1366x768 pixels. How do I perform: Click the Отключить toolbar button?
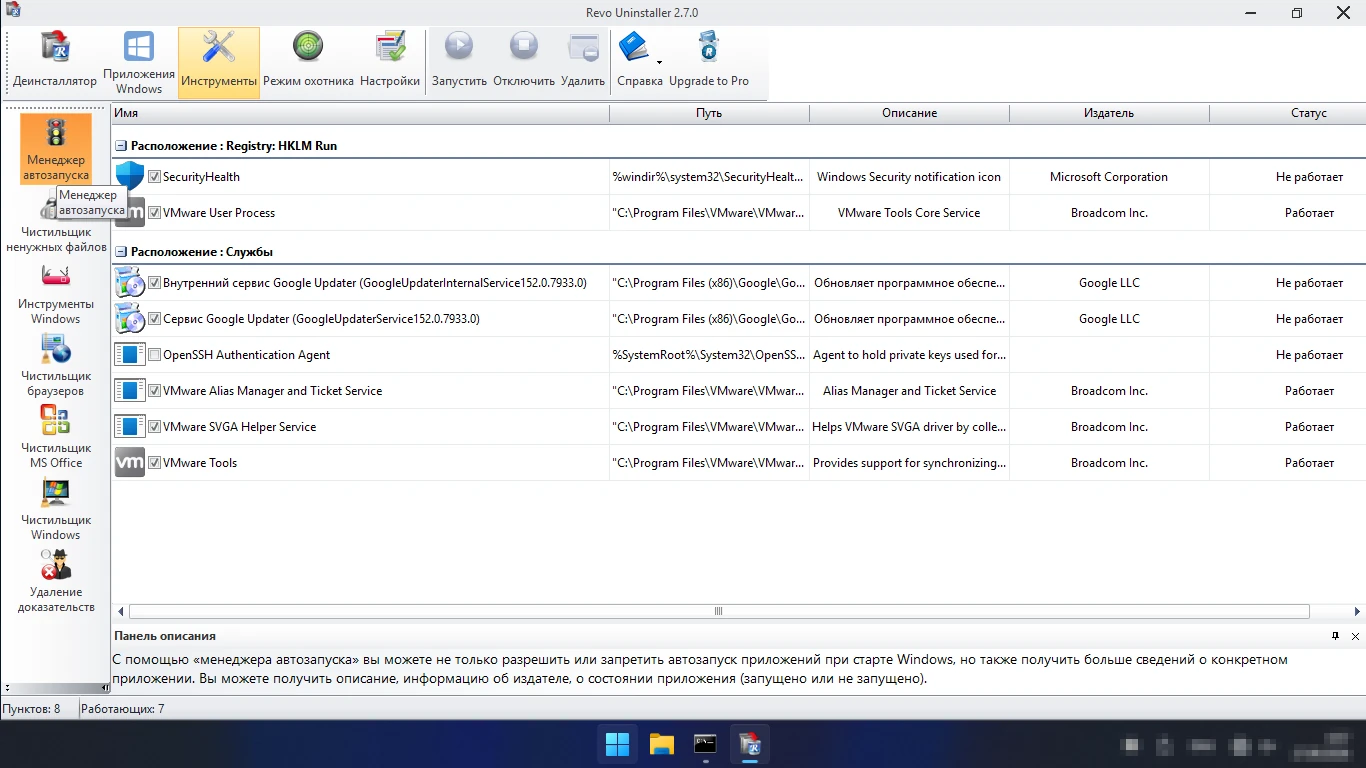(524, 62)
